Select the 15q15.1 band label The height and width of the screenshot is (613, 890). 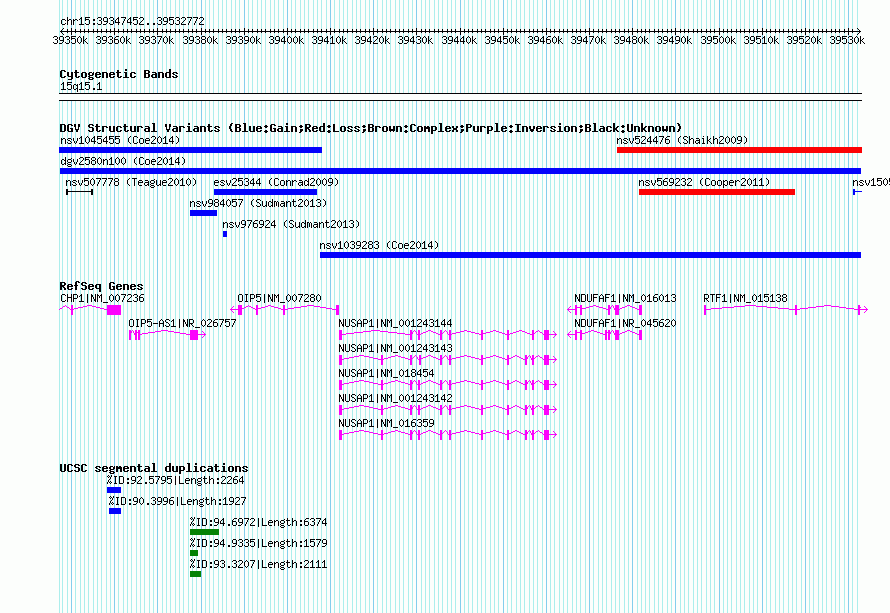(81, 86)
